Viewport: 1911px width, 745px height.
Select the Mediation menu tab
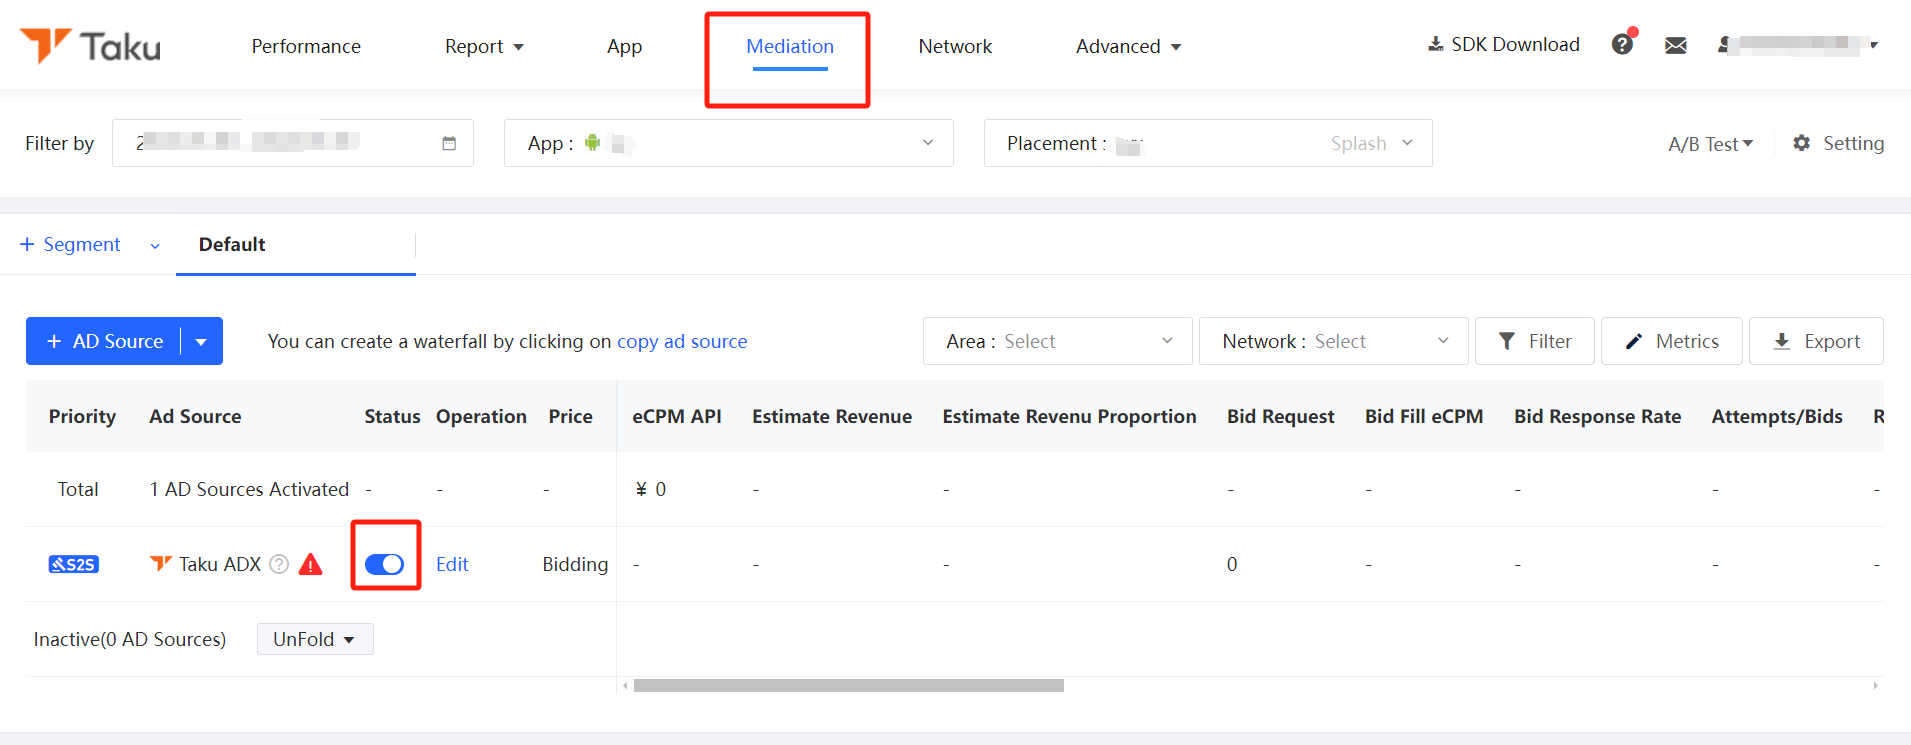[x=790, y=46]
